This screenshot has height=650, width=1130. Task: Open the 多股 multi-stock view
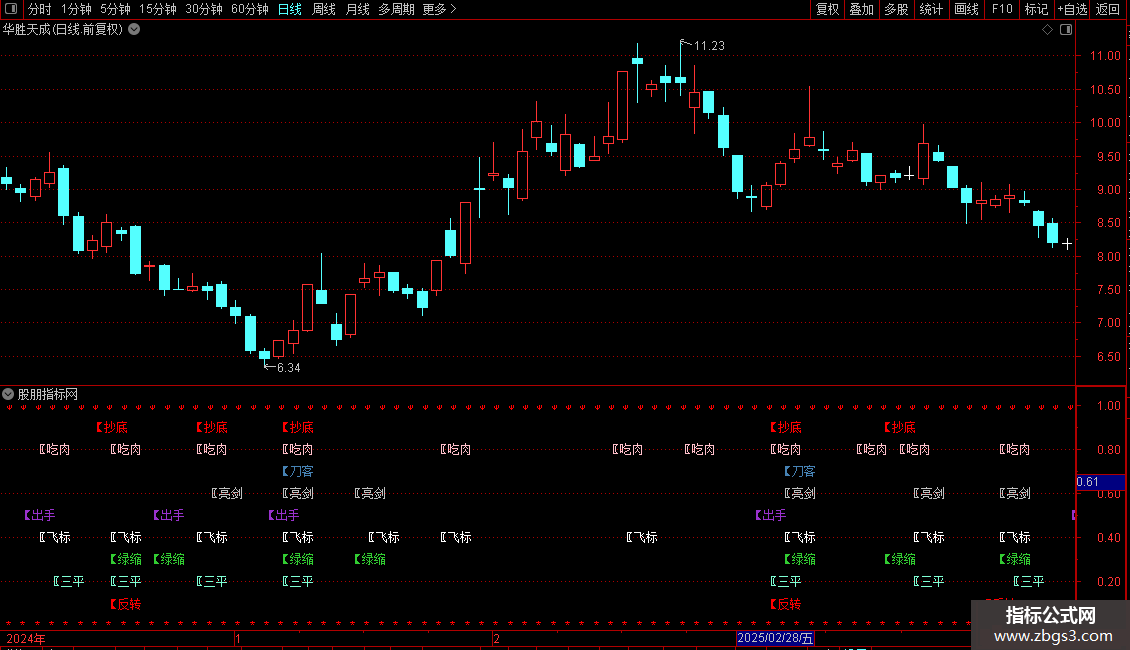(896, 9)
